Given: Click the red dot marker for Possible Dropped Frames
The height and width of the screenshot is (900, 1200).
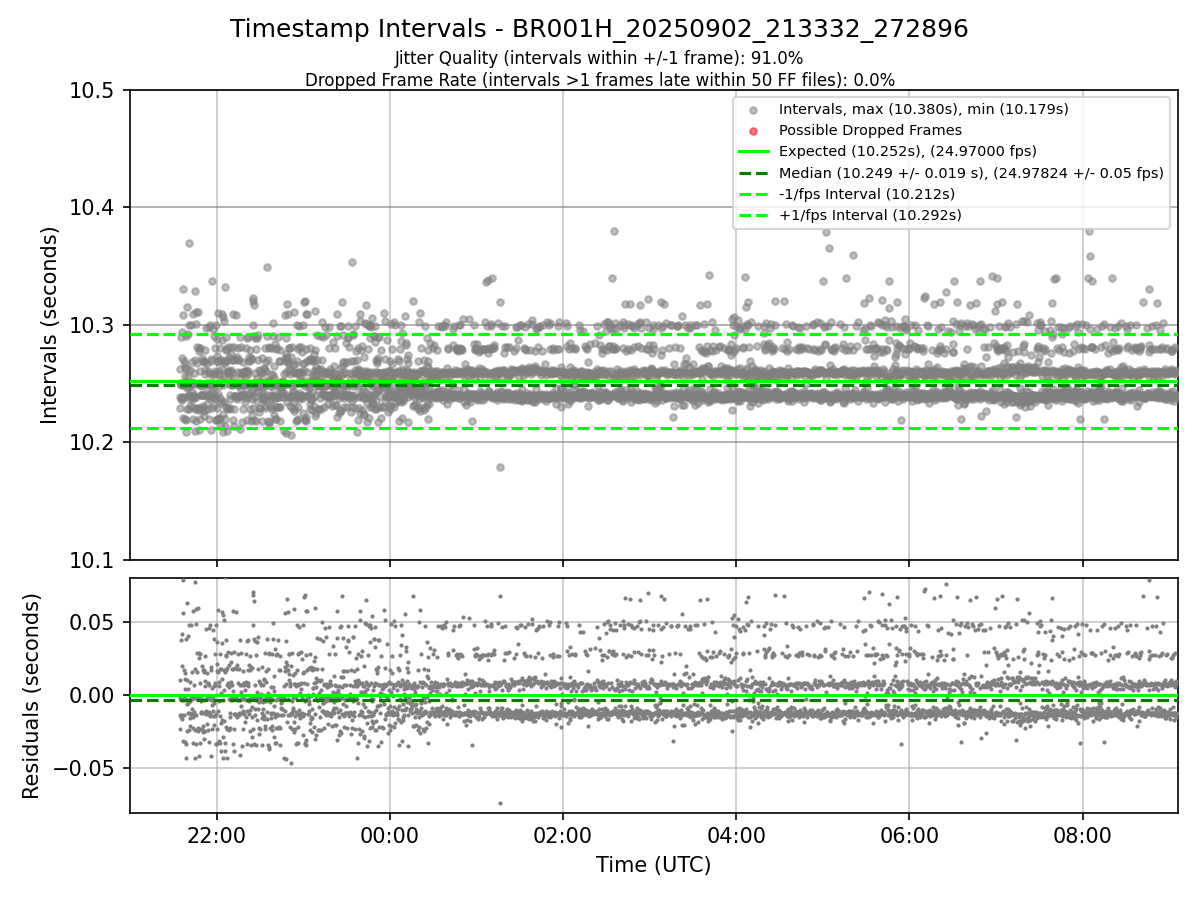Looking at the screenshot, I should [753, 131].
